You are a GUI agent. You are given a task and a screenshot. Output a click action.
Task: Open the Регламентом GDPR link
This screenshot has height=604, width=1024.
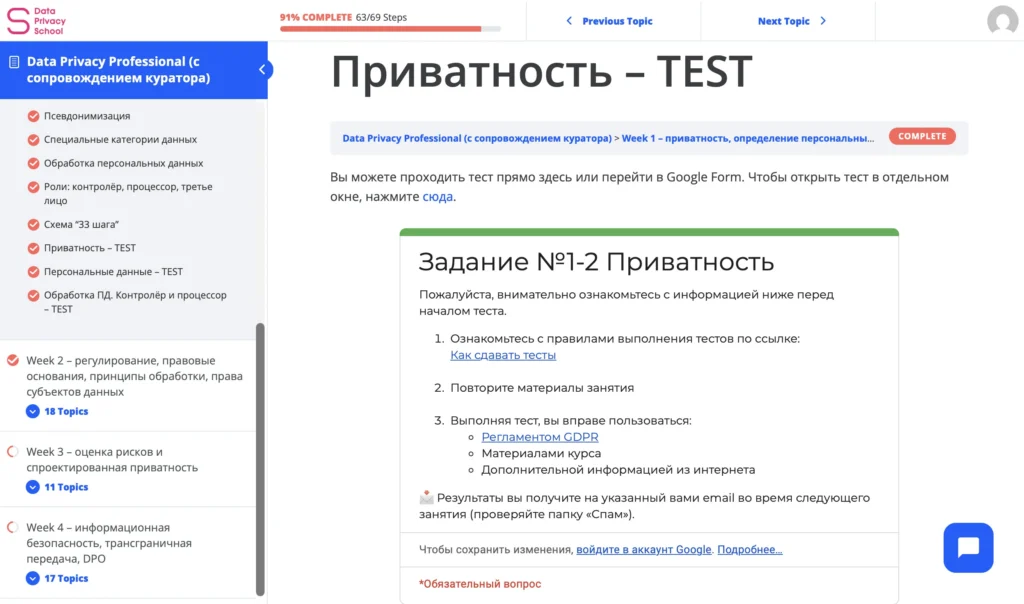coord(540,437)
